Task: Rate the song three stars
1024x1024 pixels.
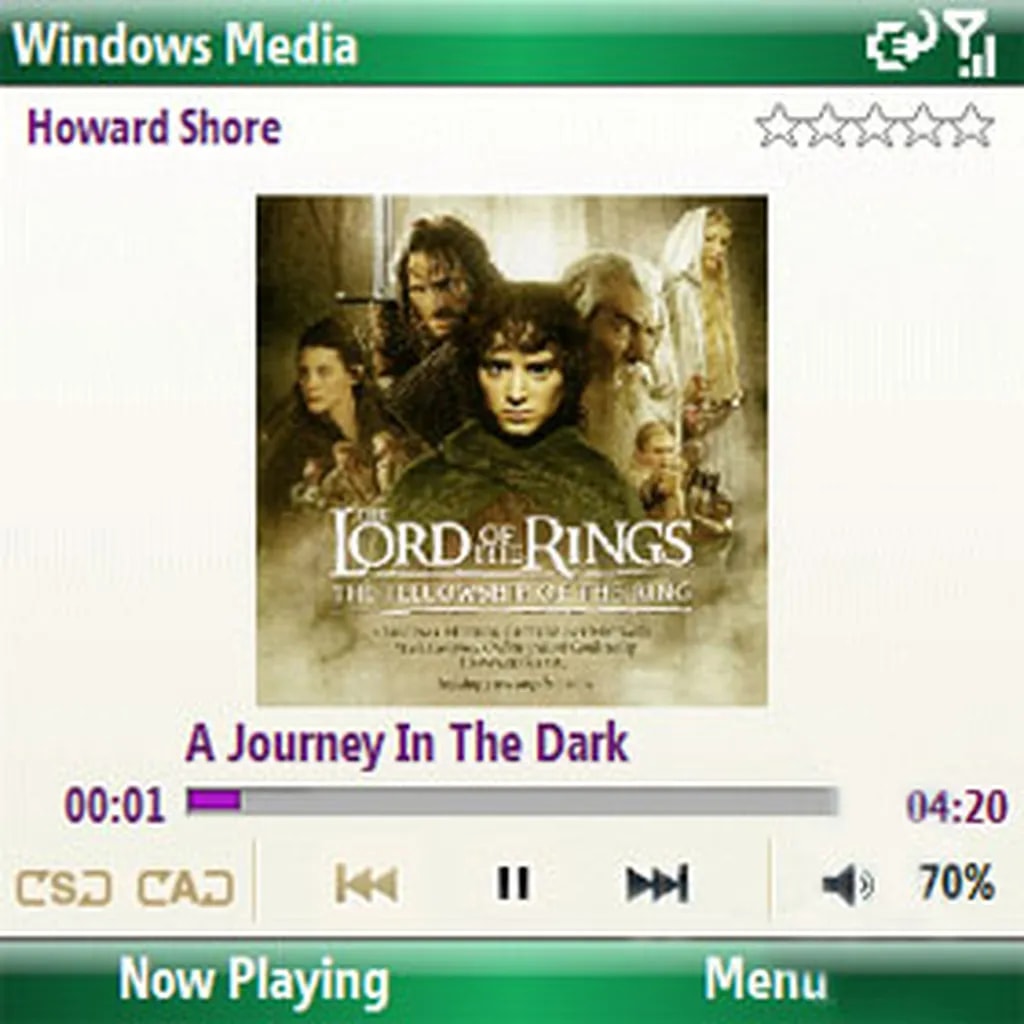Action: (875, 125)
